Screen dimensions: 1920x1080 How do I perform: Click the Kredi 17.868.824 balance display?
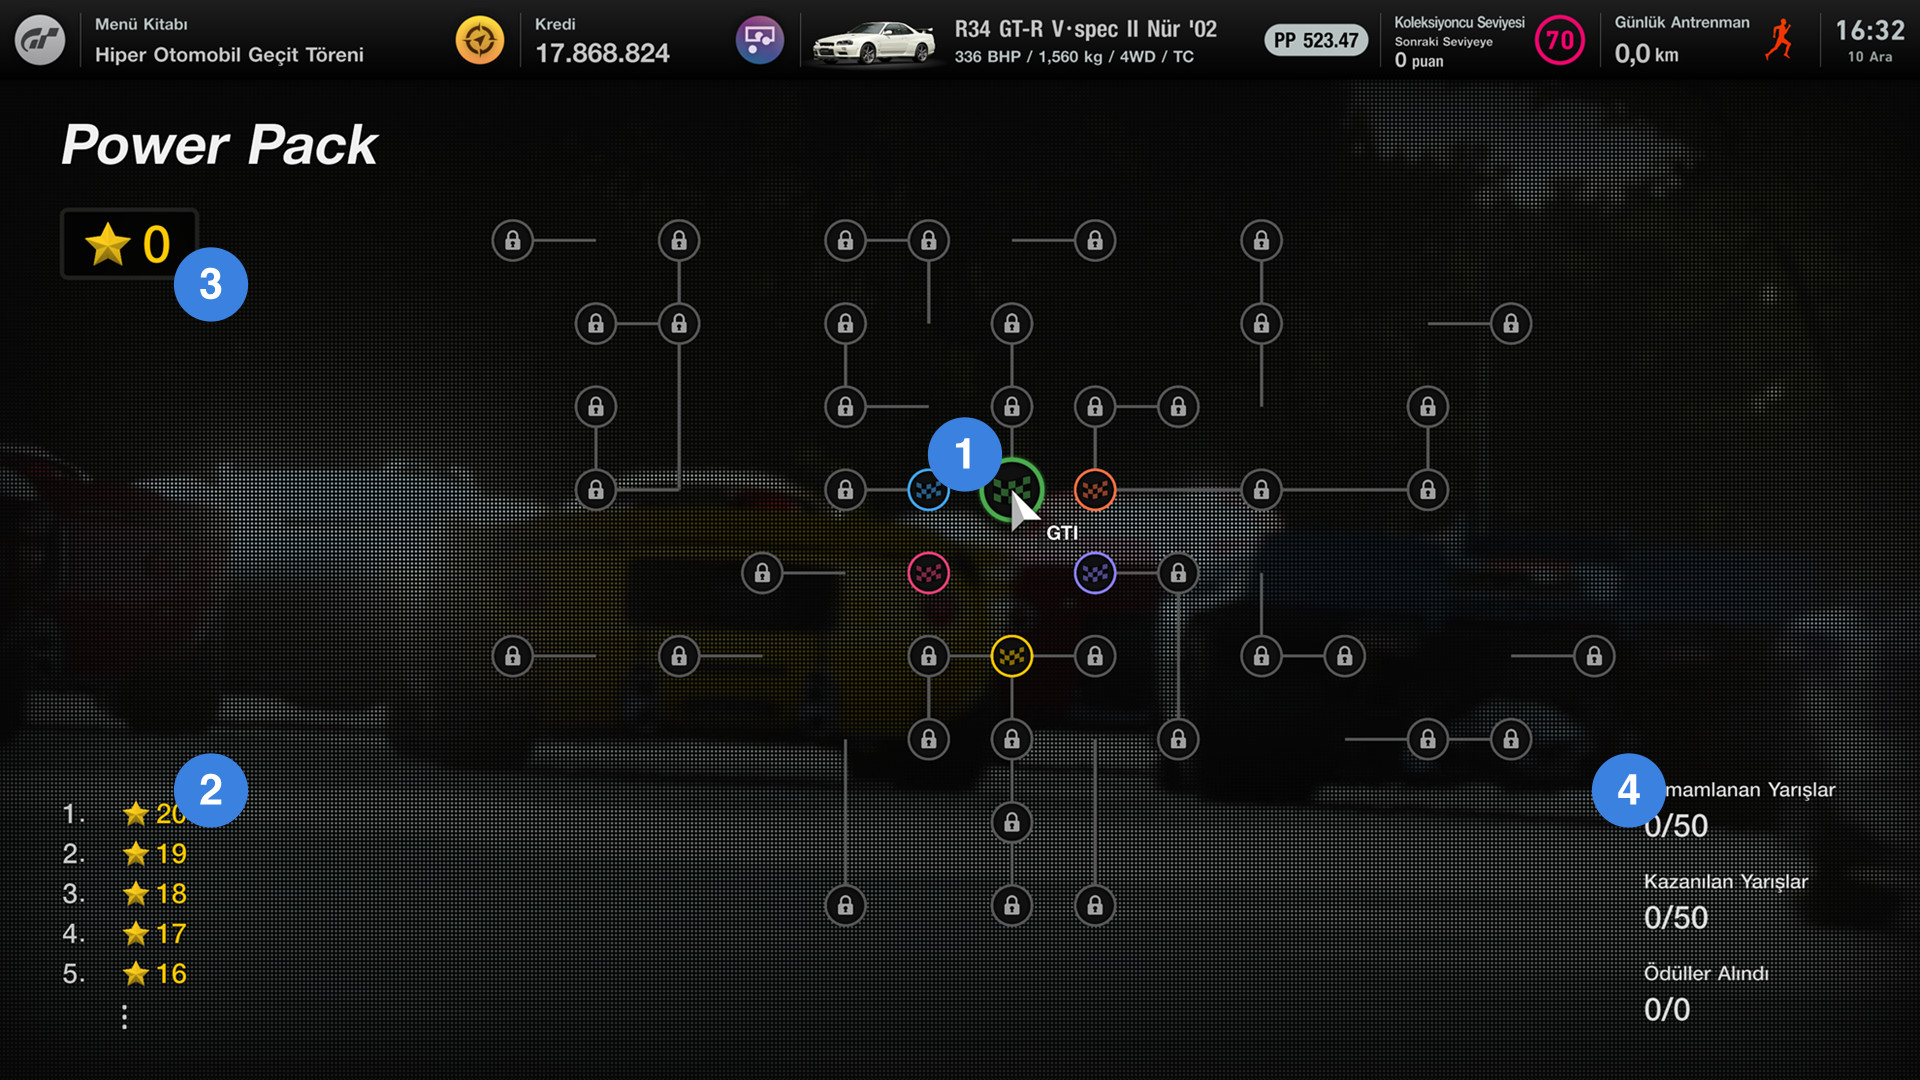(600, 40)
